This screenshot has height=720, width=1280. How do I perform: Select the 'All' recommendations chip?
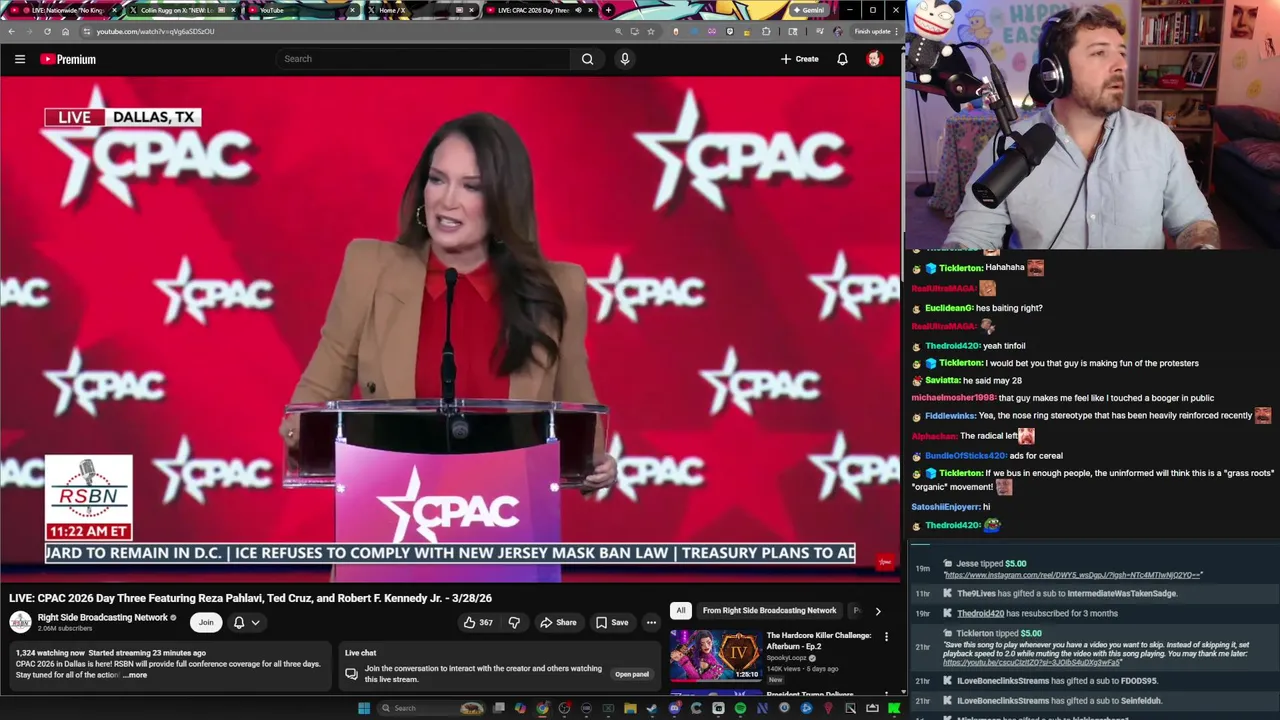(x=681, y=610)
